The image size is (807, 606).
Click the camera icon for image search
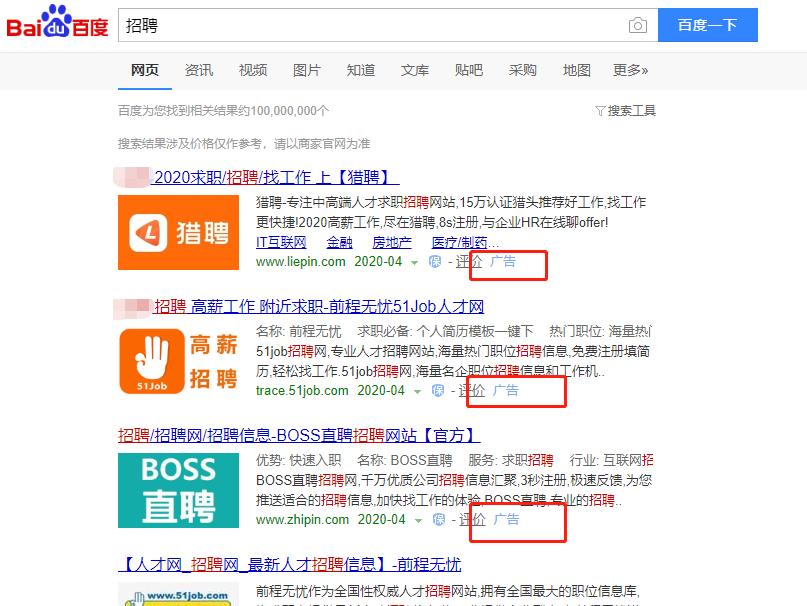tap(638, 25)
